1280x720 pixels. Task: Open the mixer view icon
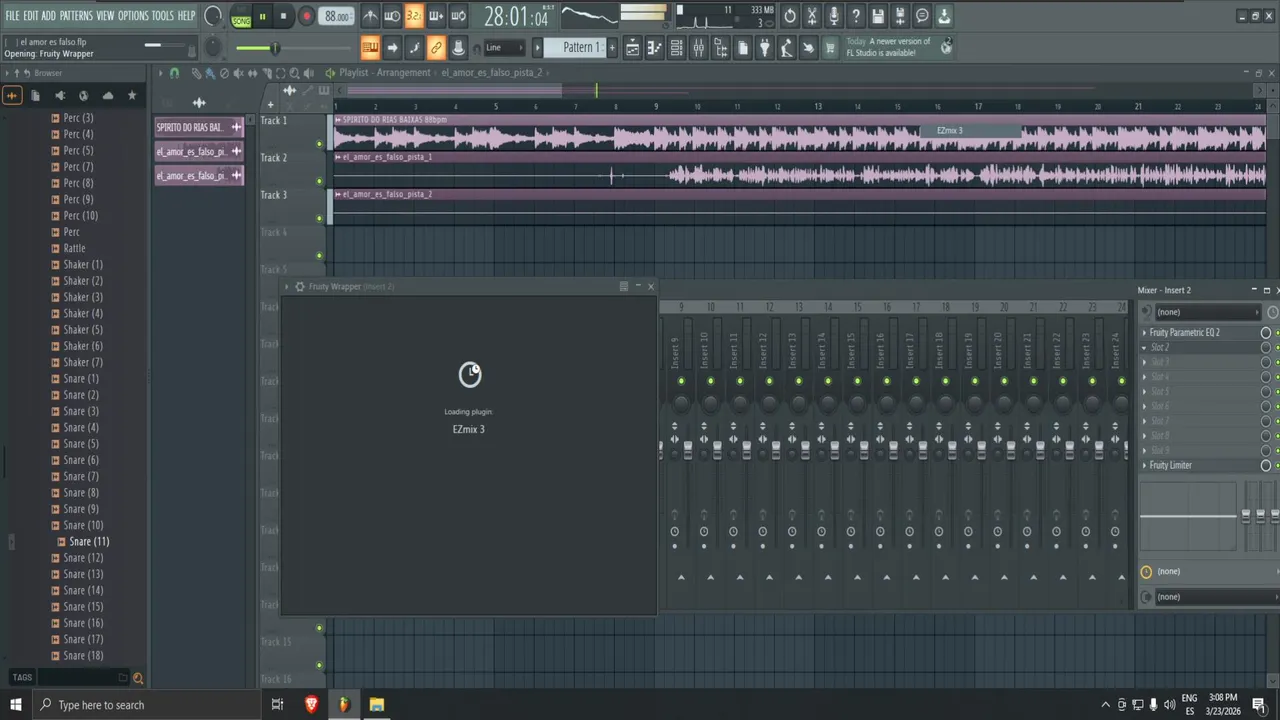(698, 47)
